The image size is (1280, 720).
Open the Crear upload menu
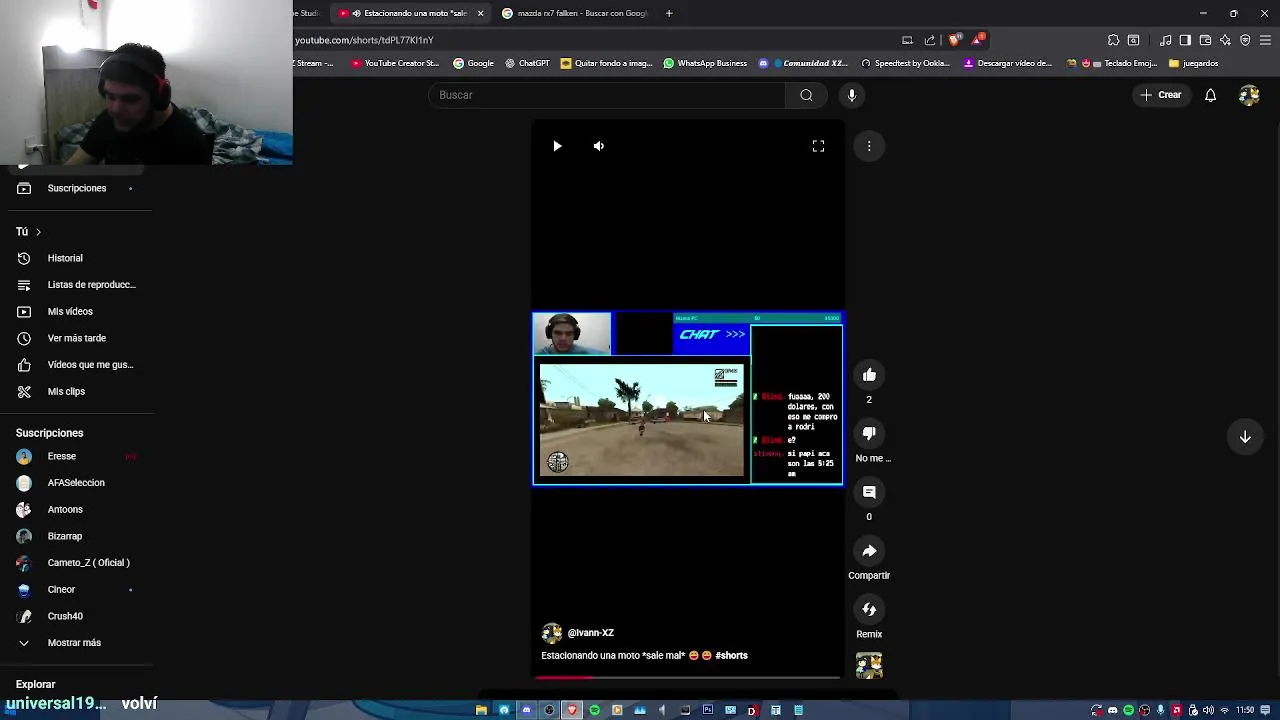[1161, 95]
